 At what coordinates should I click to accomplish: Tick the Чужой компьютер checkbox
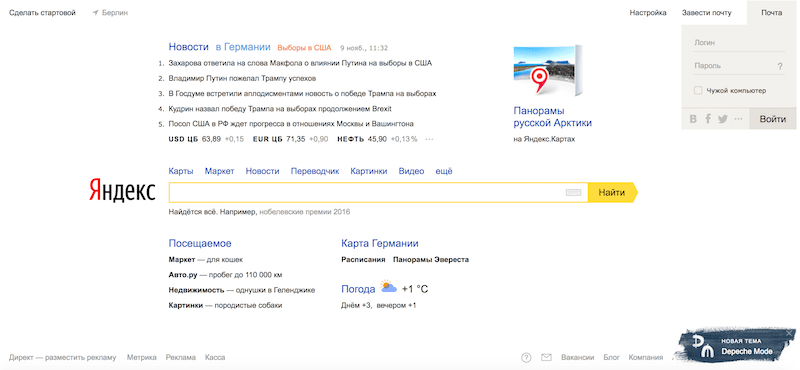tap(697, 90)
